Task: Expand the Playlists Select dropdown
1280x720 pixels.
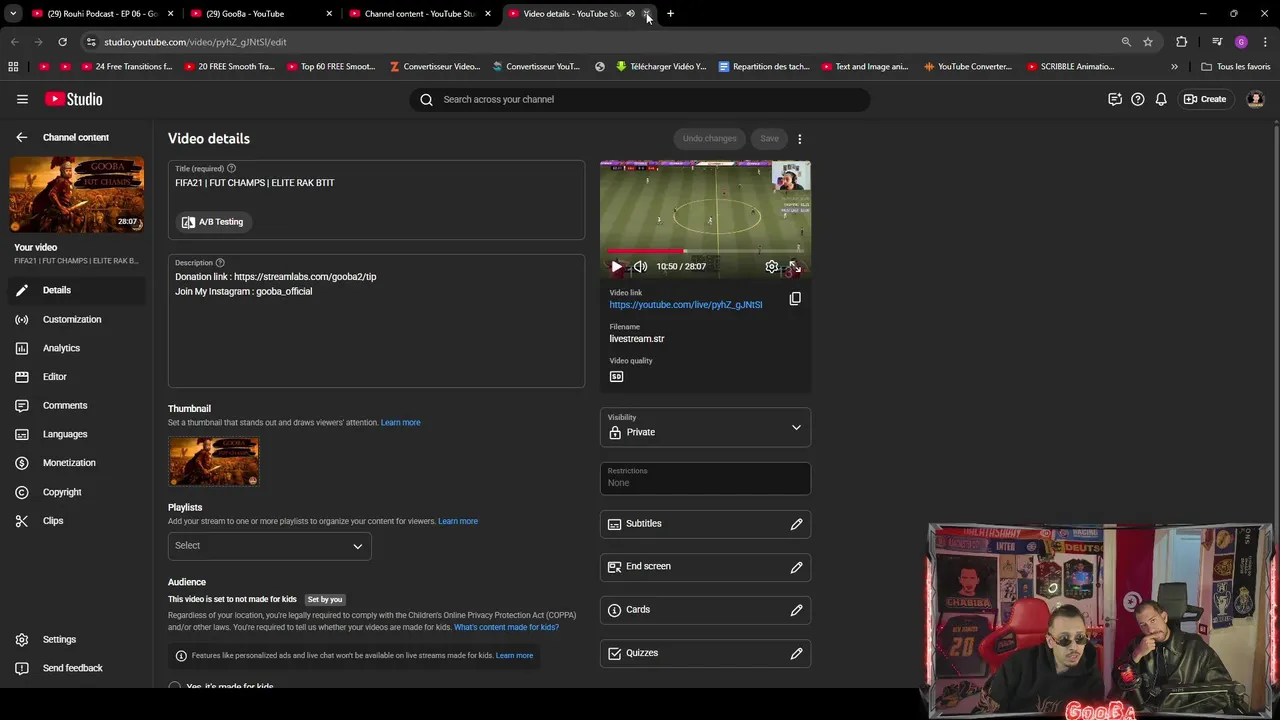Action: coord(270,546)
